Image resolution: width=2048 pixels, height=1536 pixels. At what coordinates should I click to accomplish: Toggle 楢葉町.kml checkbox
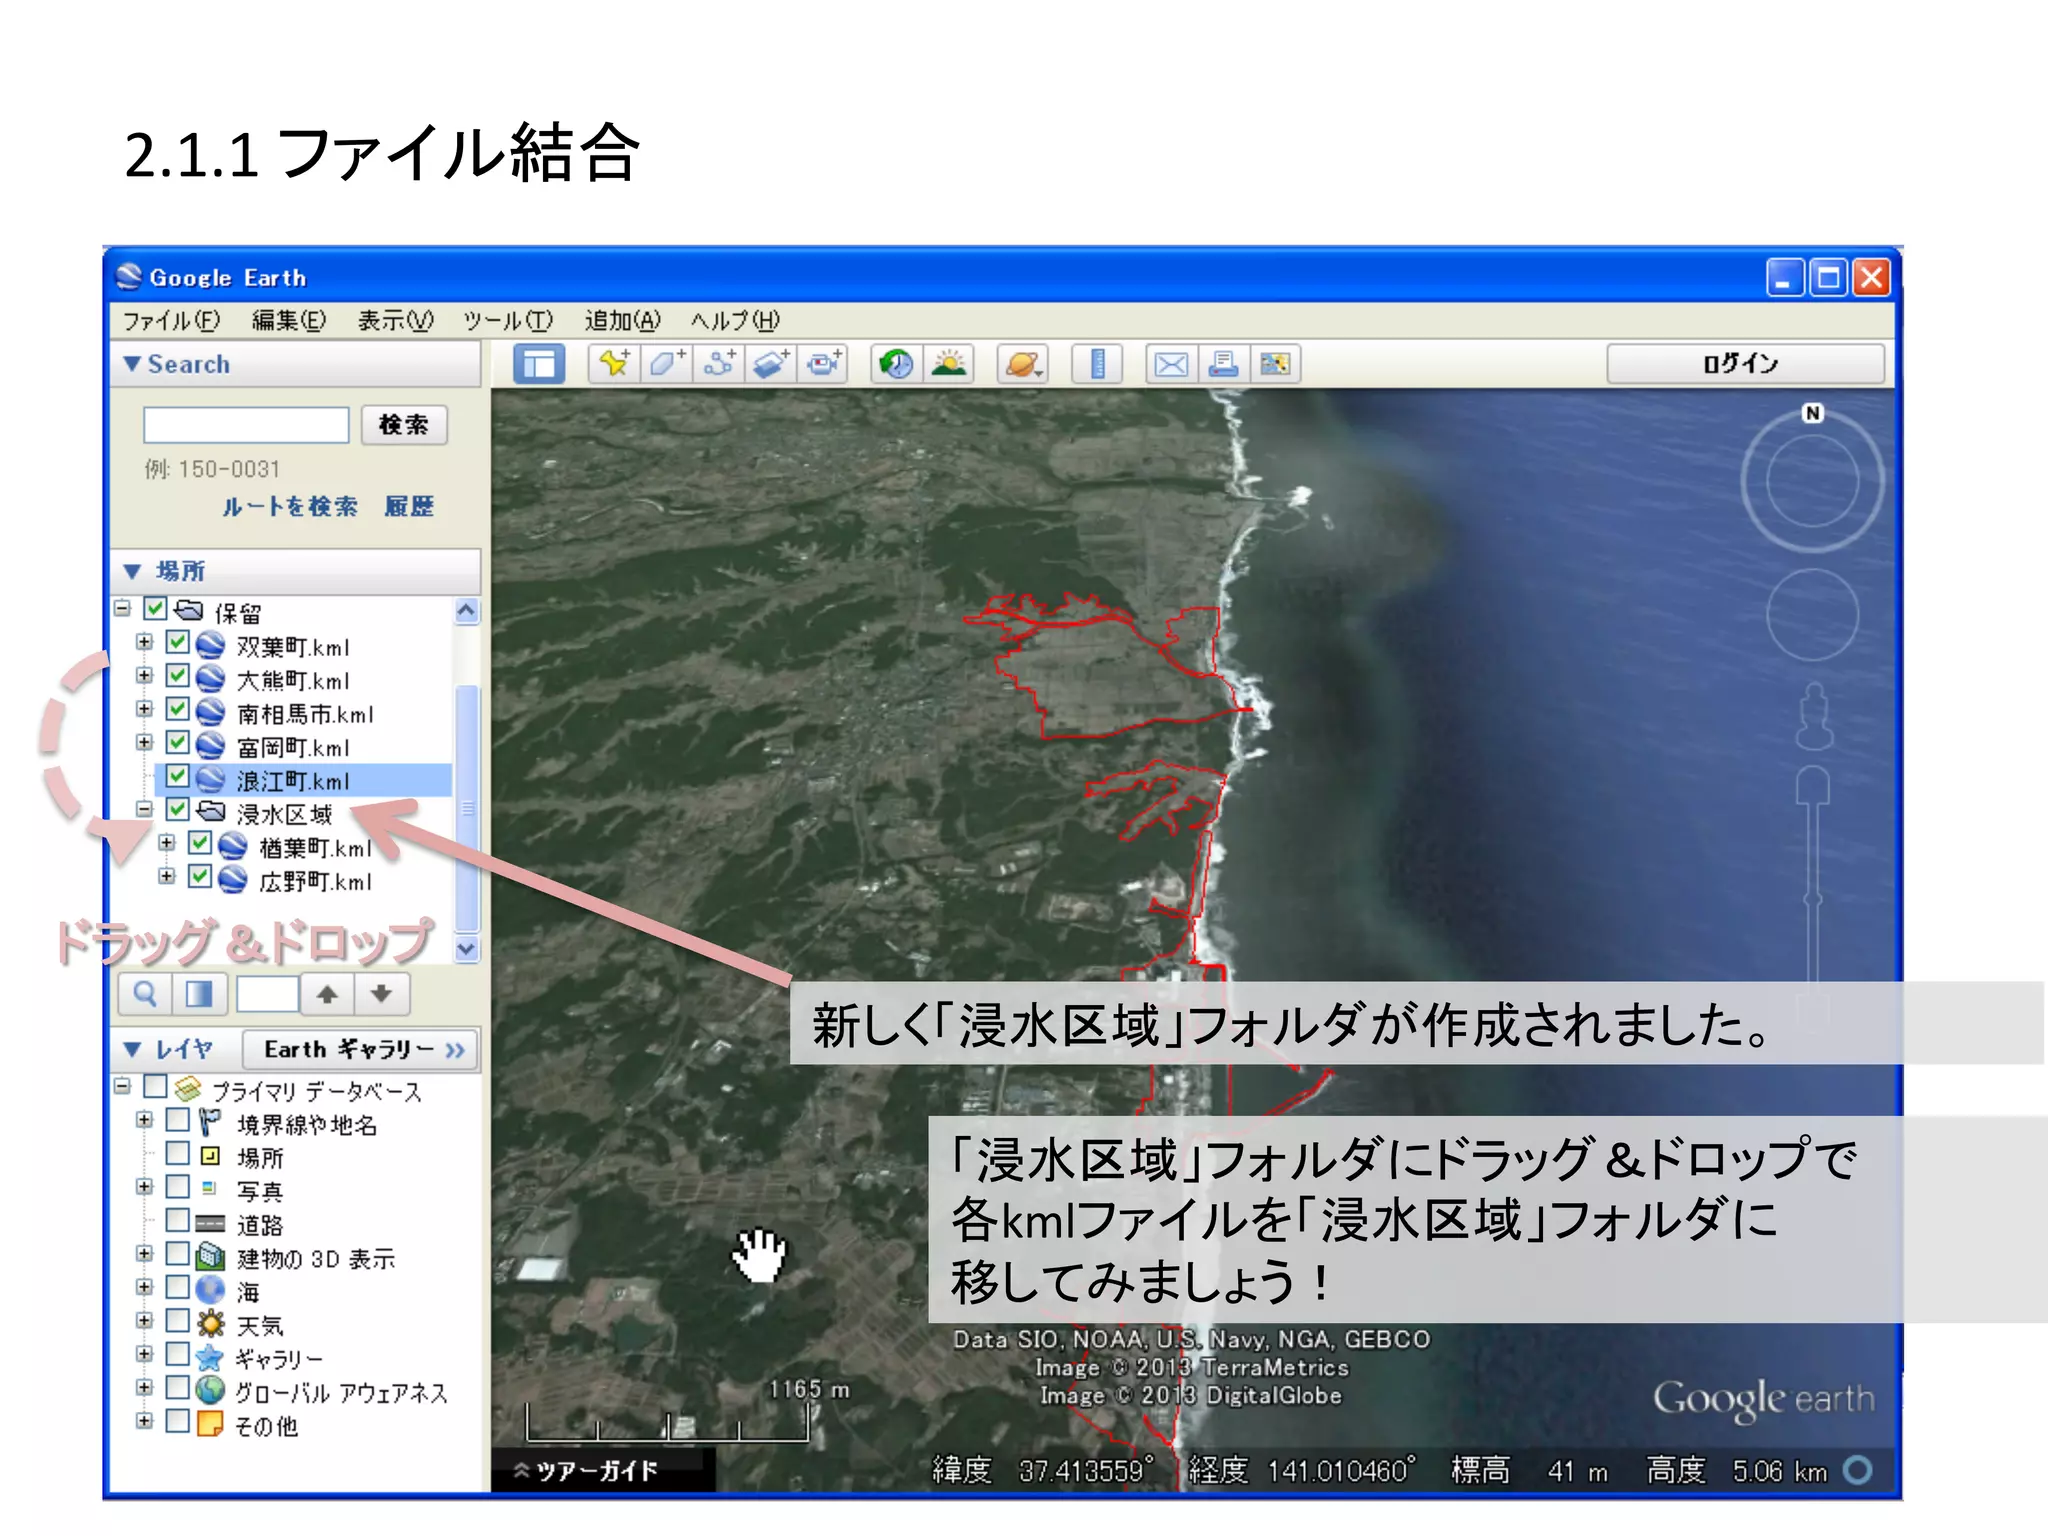click(x=200, y=844)
